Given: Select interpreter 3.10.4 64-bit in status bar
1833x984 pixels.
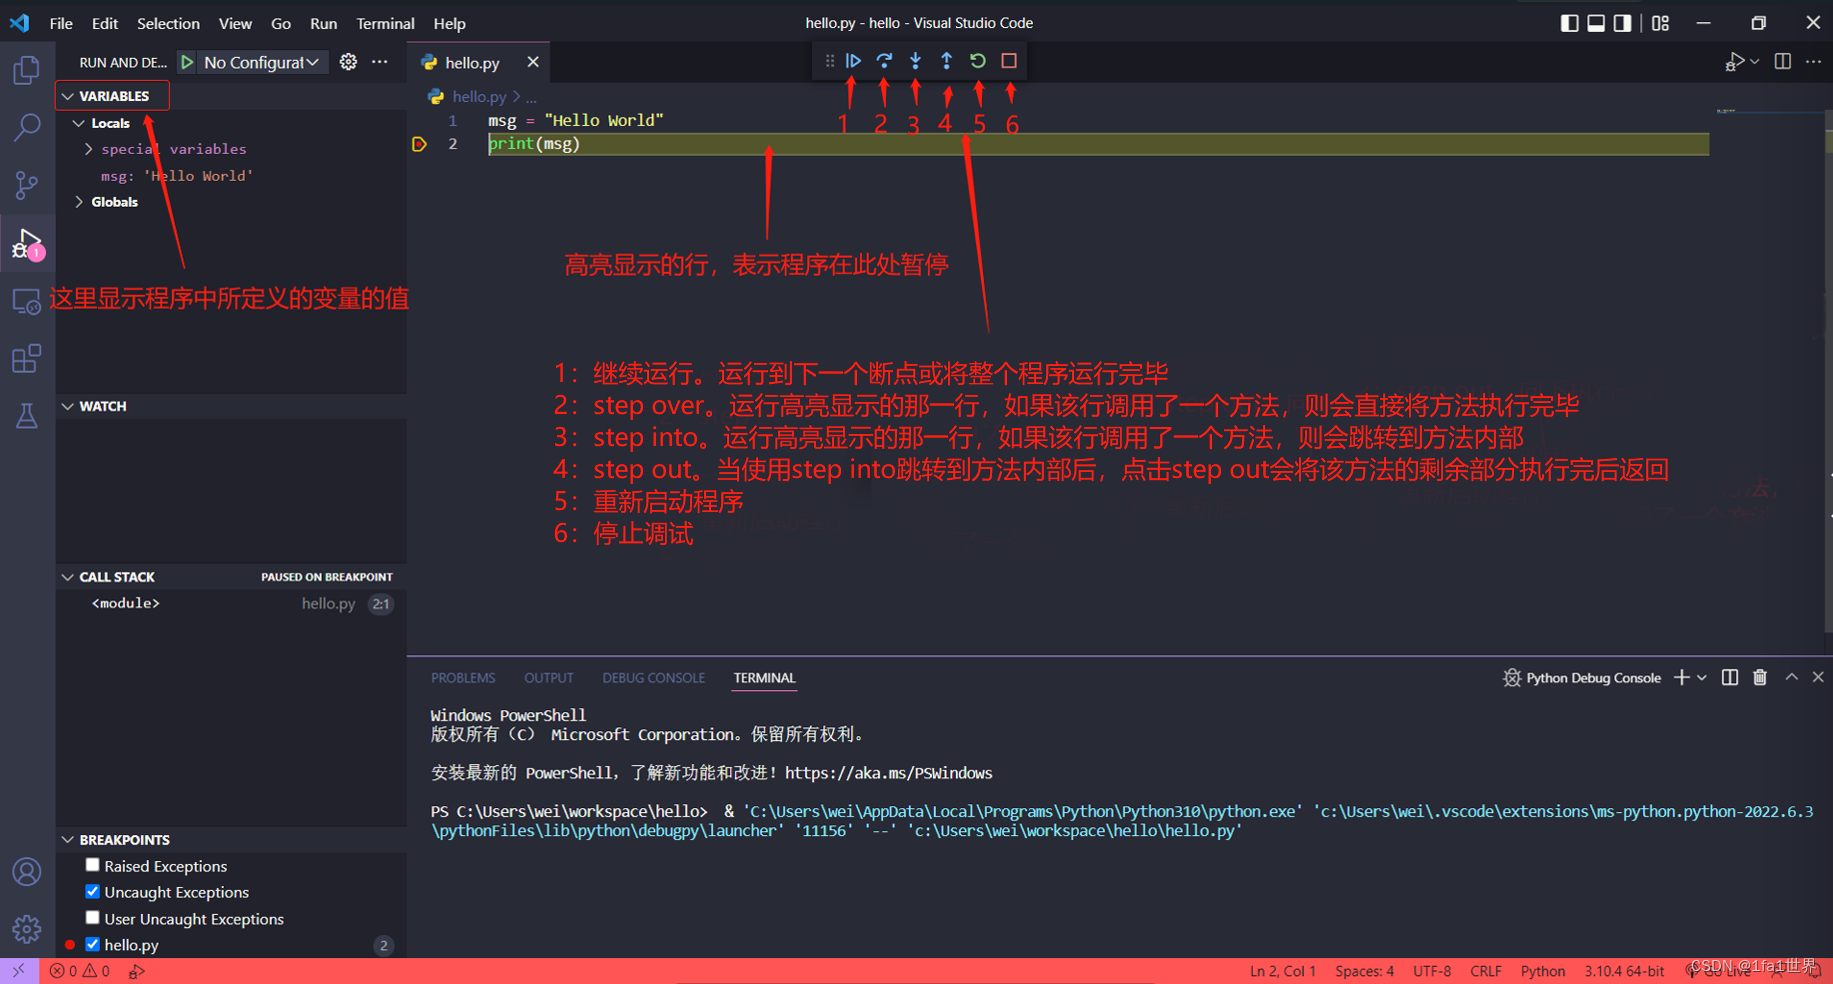Looking at the screenshot, I should (x=1624, y=971).
